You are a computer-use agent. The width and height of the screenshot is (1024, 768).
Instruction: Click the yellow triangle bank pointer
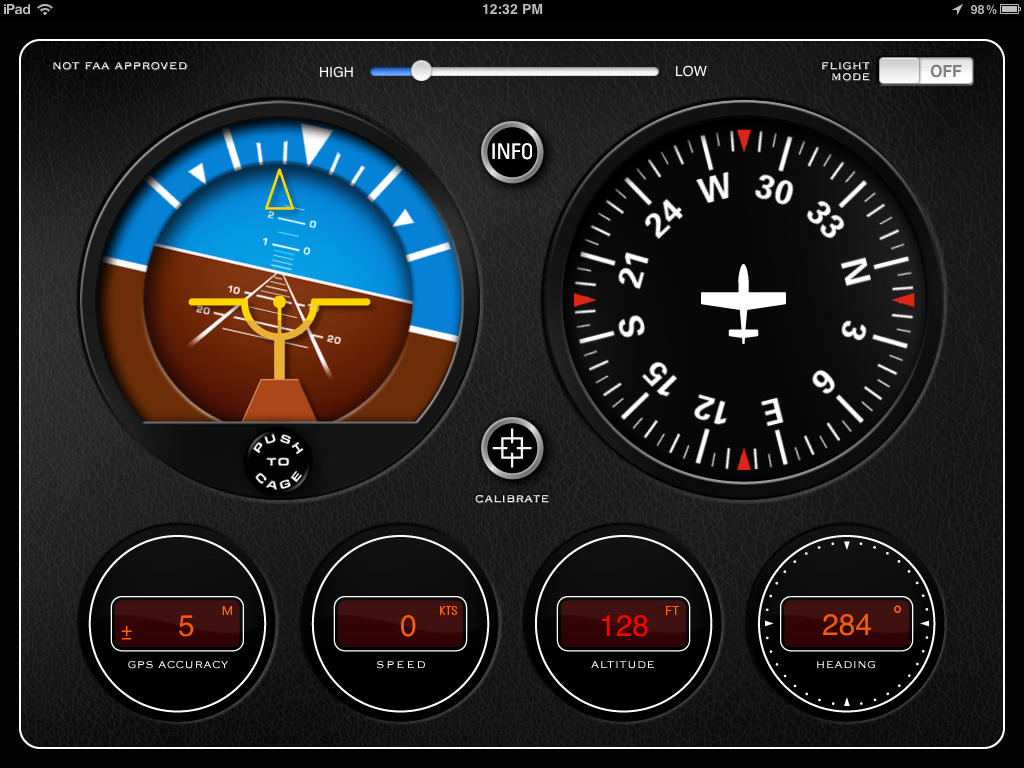point(279,189)
